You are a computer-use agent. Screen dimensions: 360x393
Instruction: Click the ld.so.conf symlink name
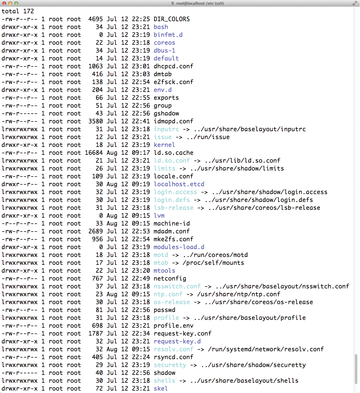pyautogui.click(x=171, y=161)
